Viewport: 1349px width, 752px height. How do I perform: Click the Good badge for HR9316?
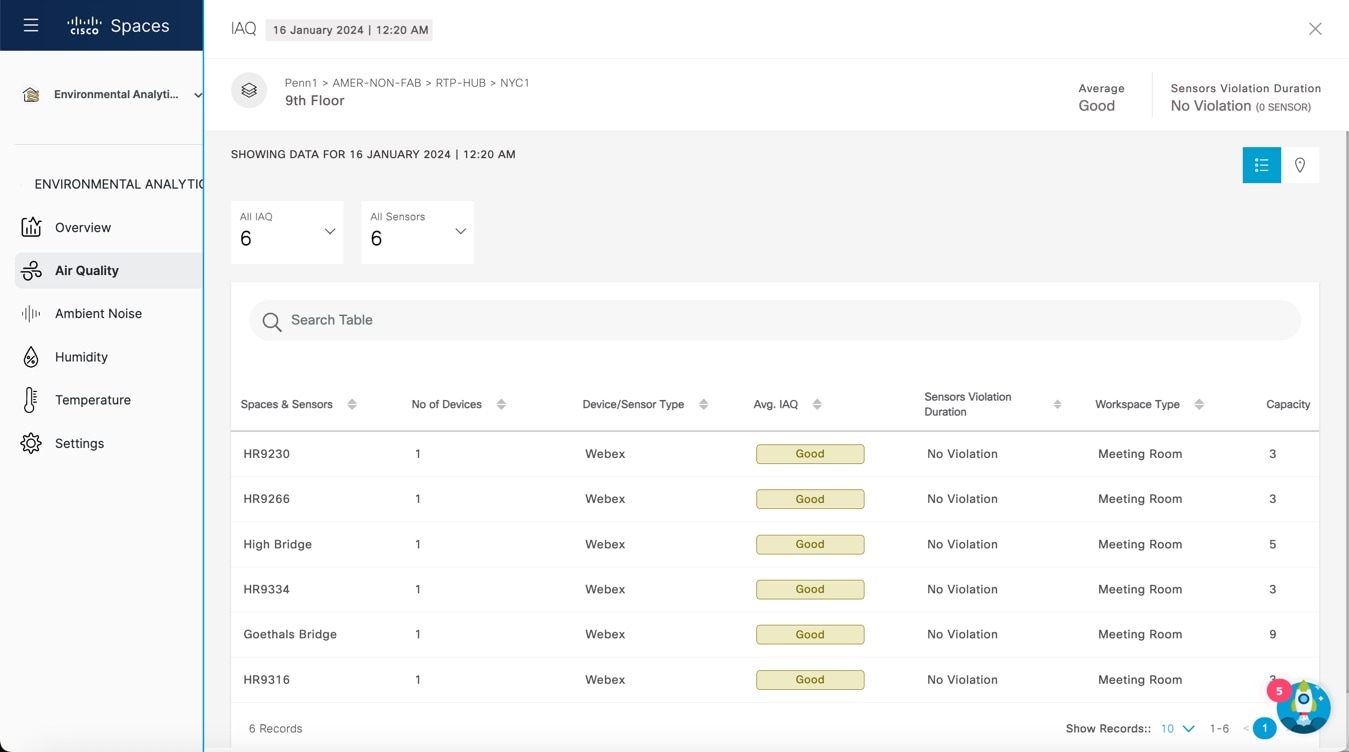tap(810, 680)
